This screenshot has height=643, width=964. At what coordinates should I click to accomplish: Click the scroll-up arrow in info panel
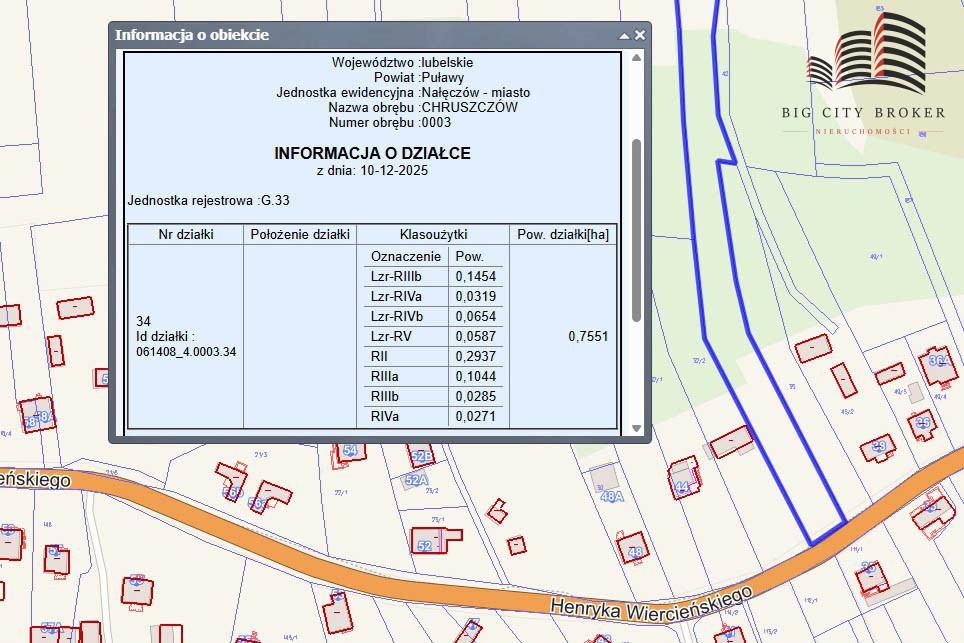click(636, 59)
